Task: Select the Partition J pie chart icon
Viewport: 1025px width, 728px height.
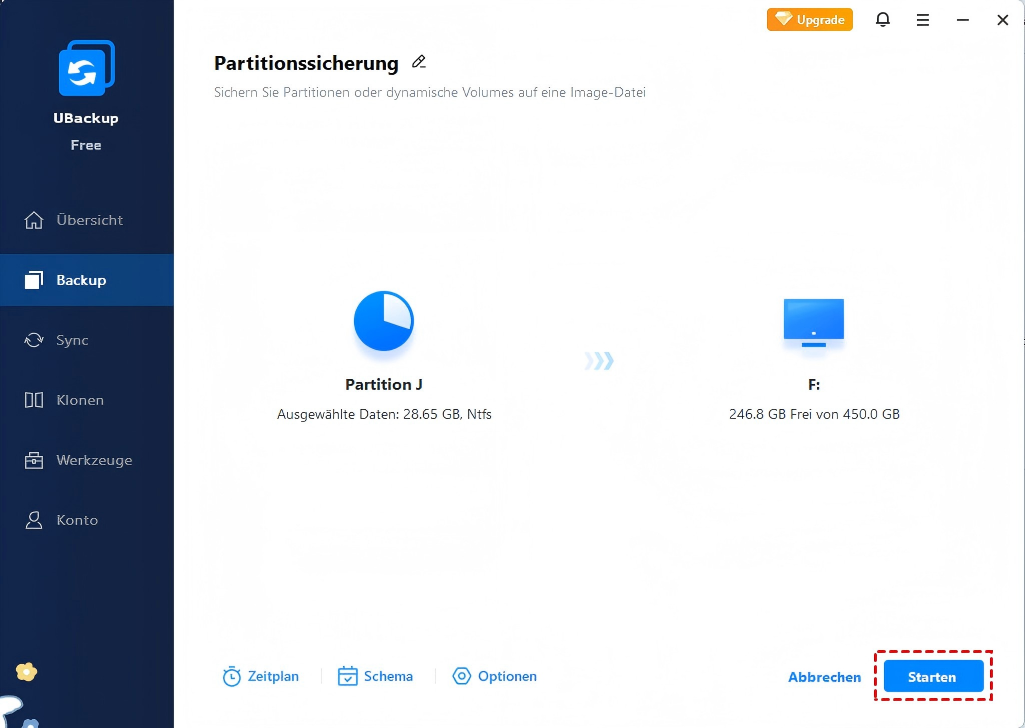Action: point(384,321)
